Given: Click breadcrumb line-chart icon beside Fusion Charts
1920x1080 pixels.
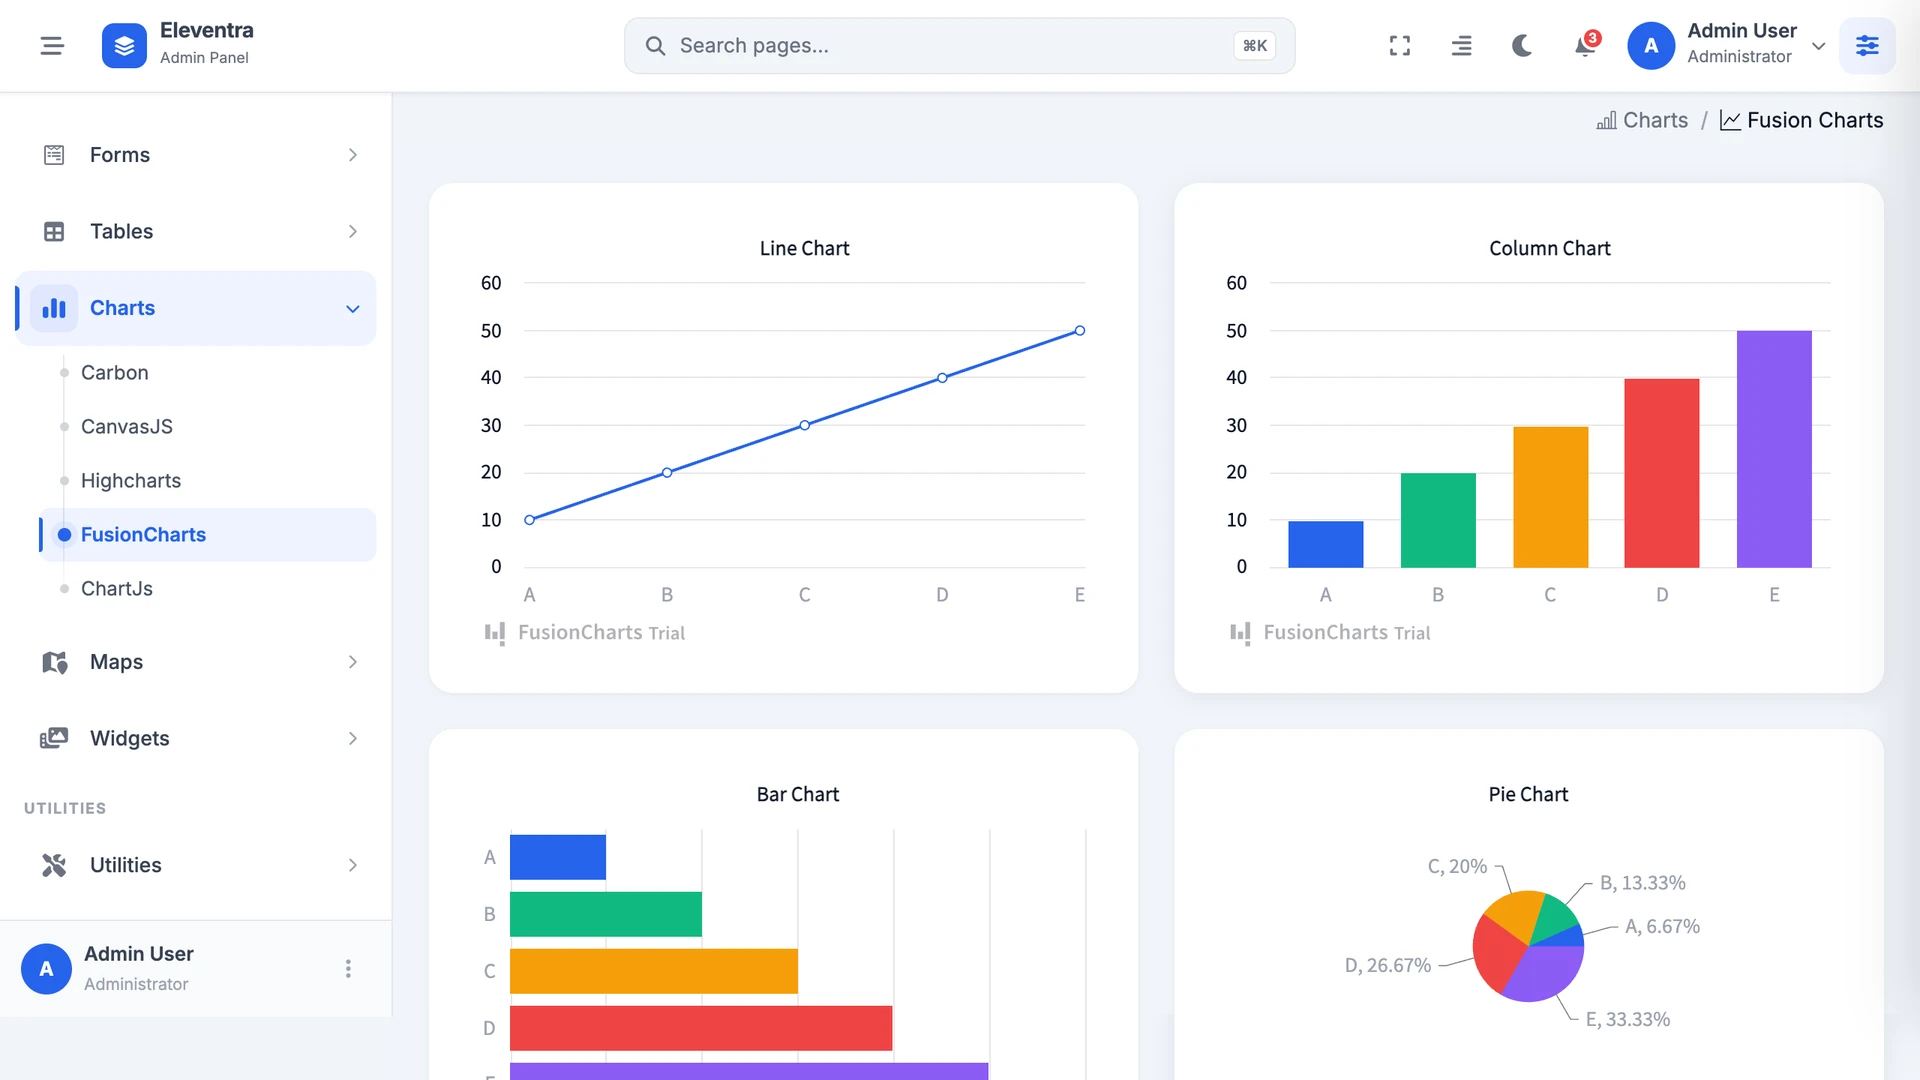Looking at the screenshot, I should [1730, 120].
